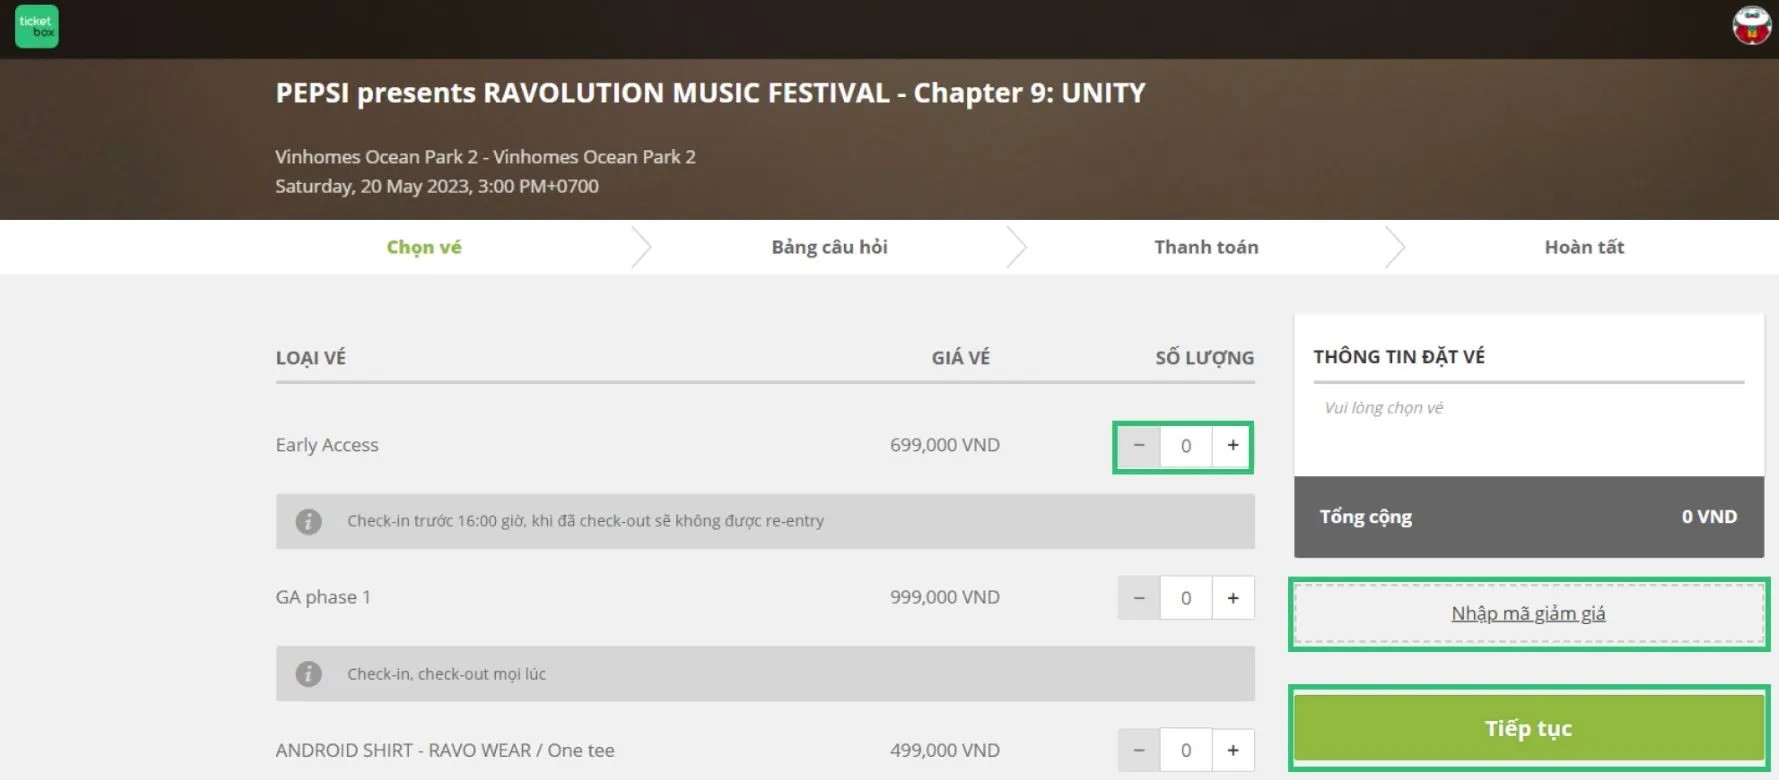Decrease GA phase 1 quantity with minus button
Viewport: 1779px width, 780px height.
click(x=1139, y=597)
